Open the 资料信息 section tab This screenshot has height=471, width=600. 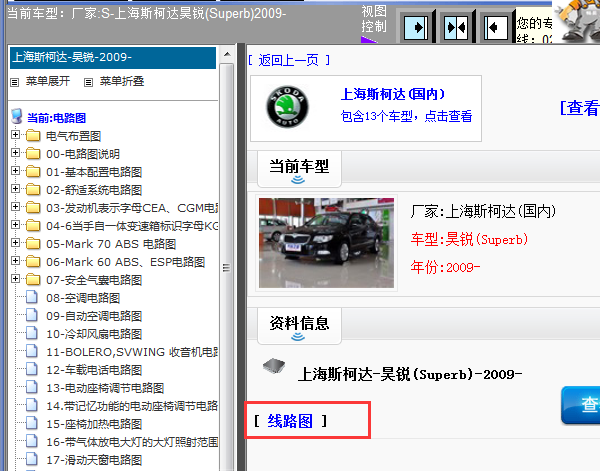pyautogui.click(x=299, y=326)
